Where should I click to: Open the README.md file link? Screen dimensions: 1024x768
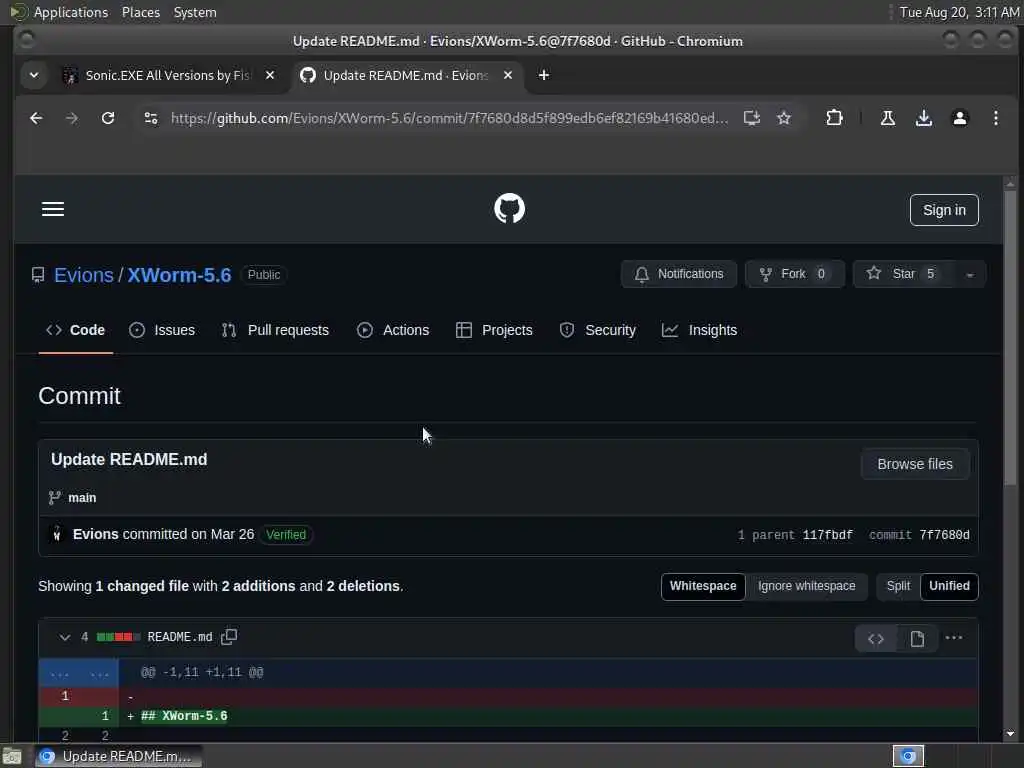tap(180, 637)
